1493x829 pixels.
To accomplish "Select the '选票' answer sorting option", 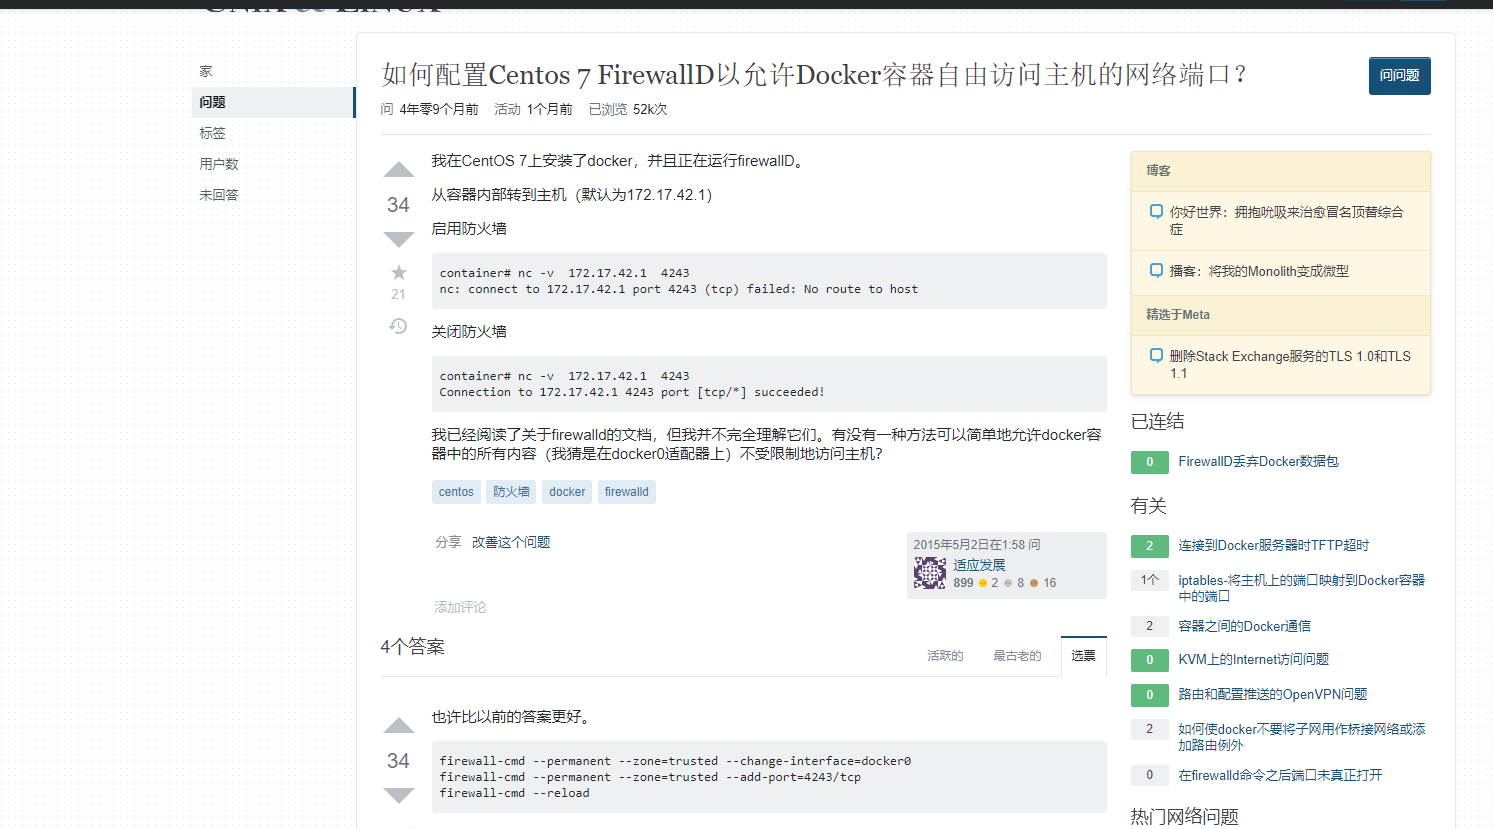I will [1083, 655].
